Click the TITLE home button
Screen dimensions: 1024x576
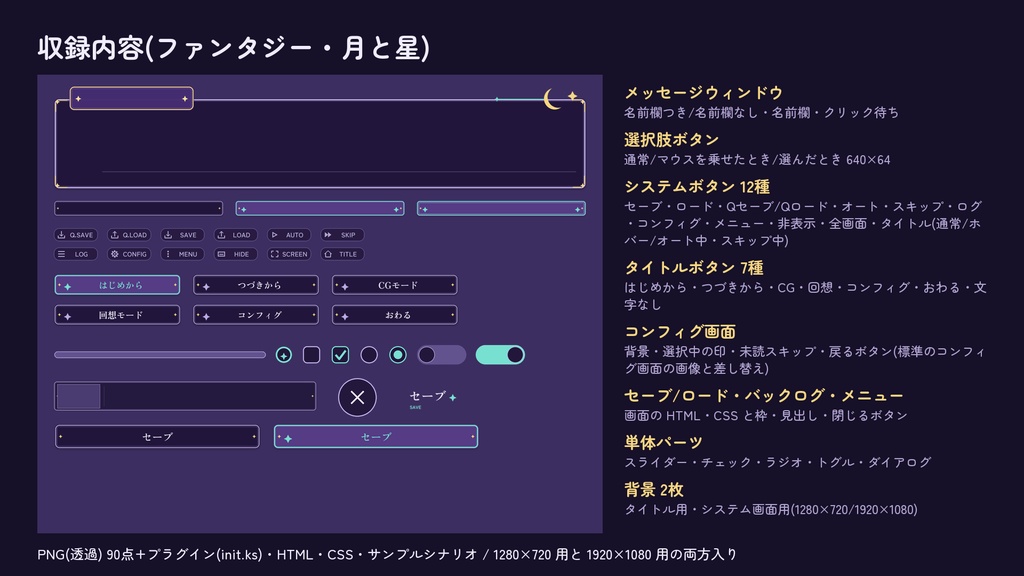[342, 254]
